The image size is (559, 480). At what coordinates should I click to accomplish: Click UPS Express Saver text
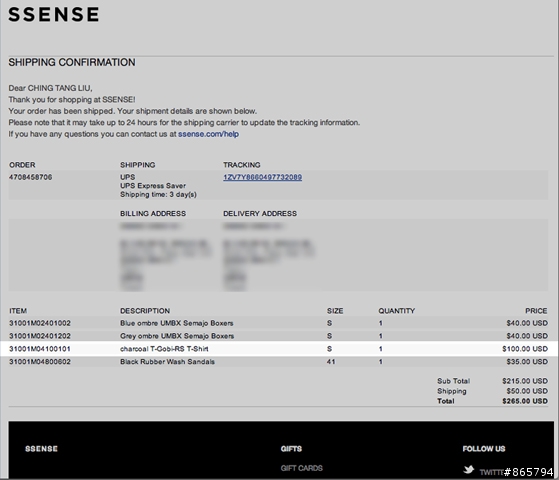tap(153, 186)
